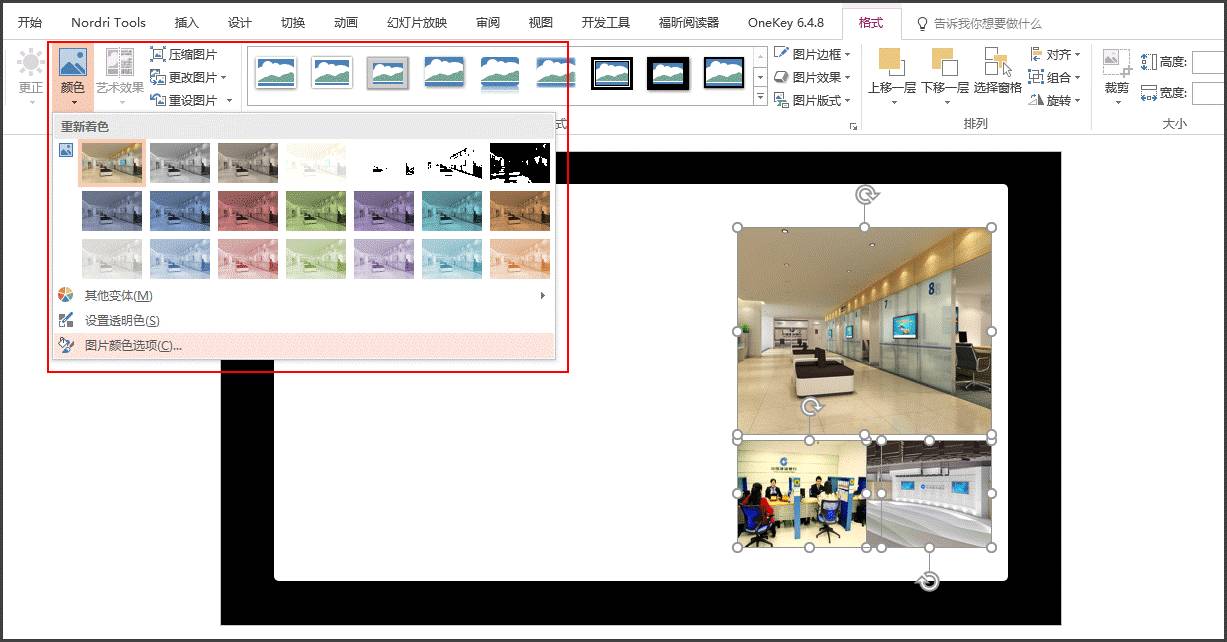Expand the 更改图片 change picture dropdown
This screenshot has height=642, width=1227.
point(223,77)
